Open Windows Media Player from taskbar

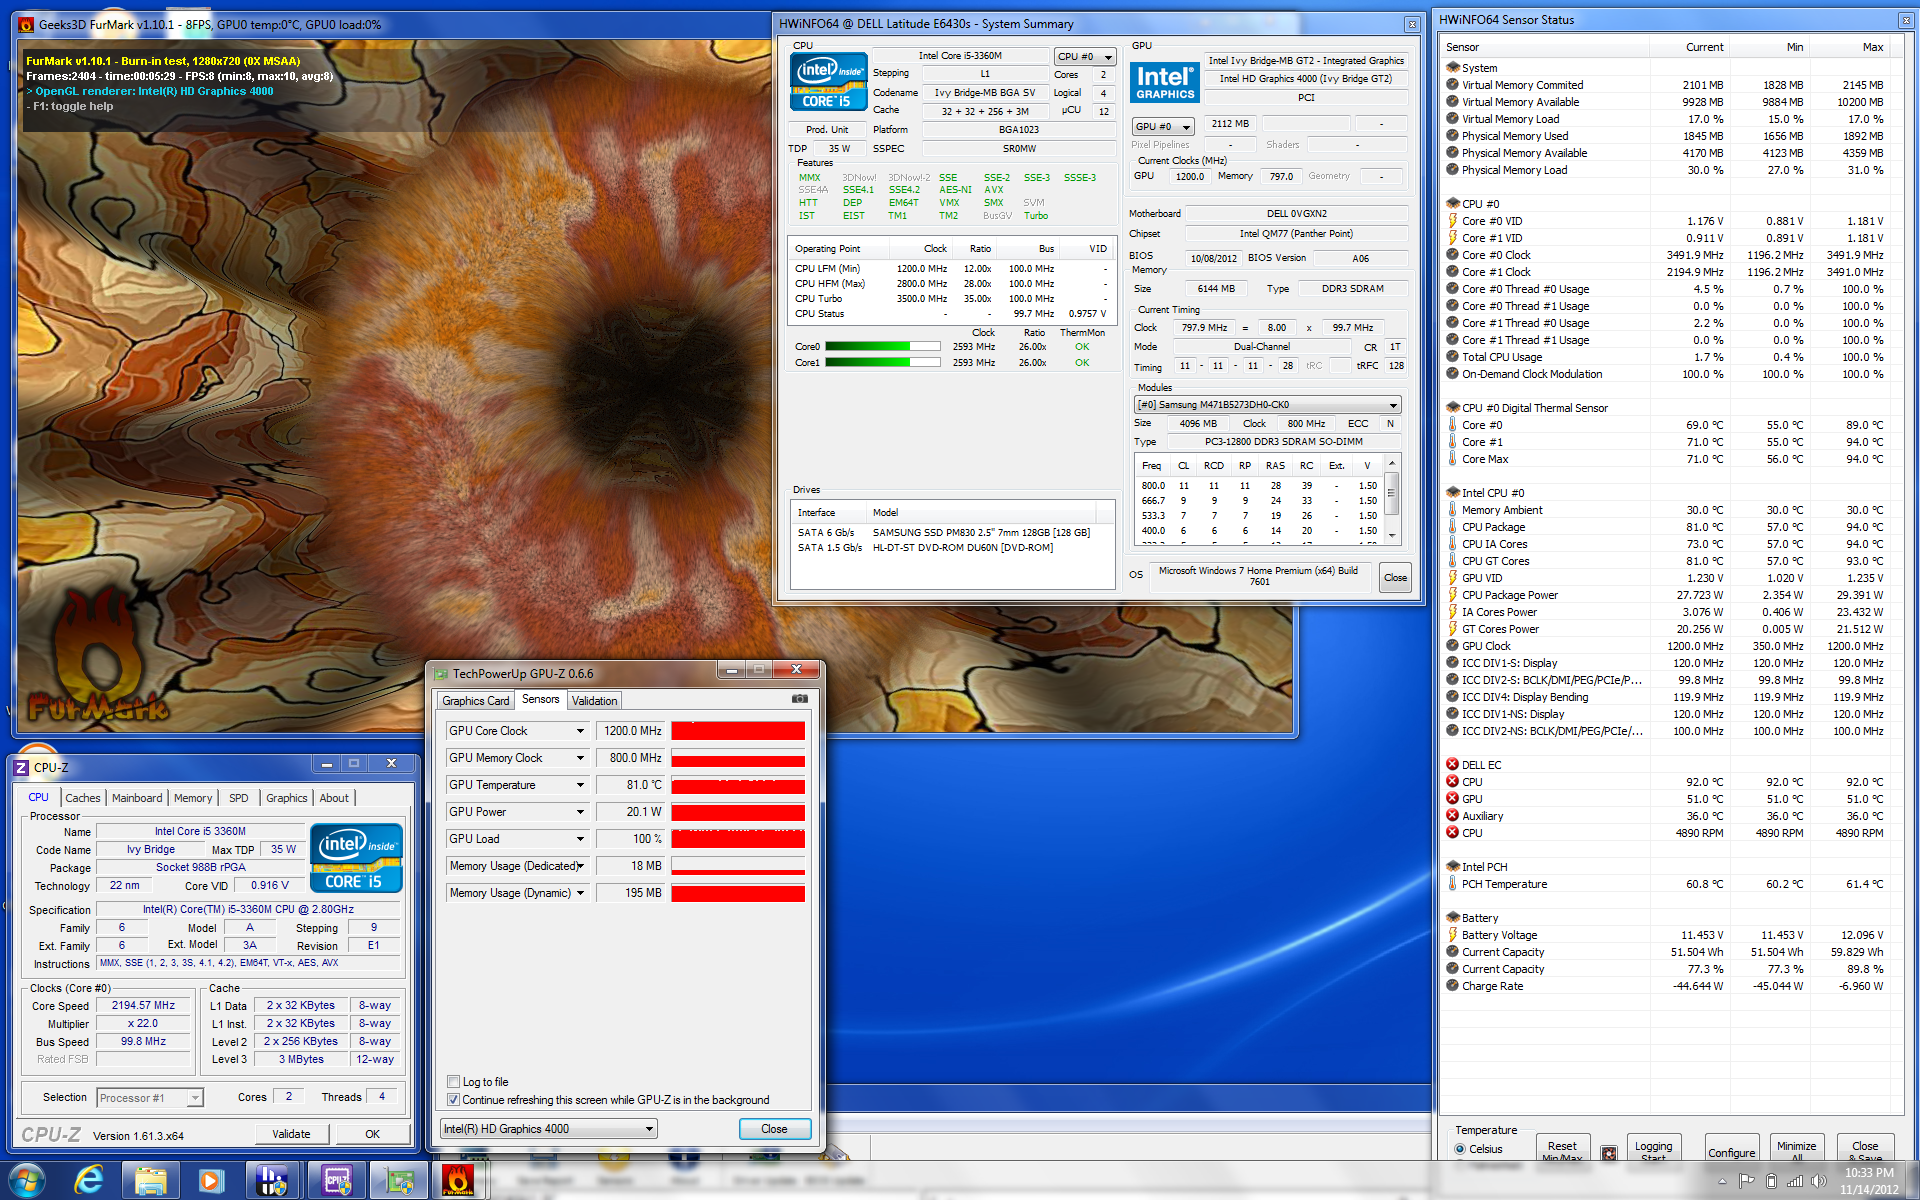pos(211,1181)
